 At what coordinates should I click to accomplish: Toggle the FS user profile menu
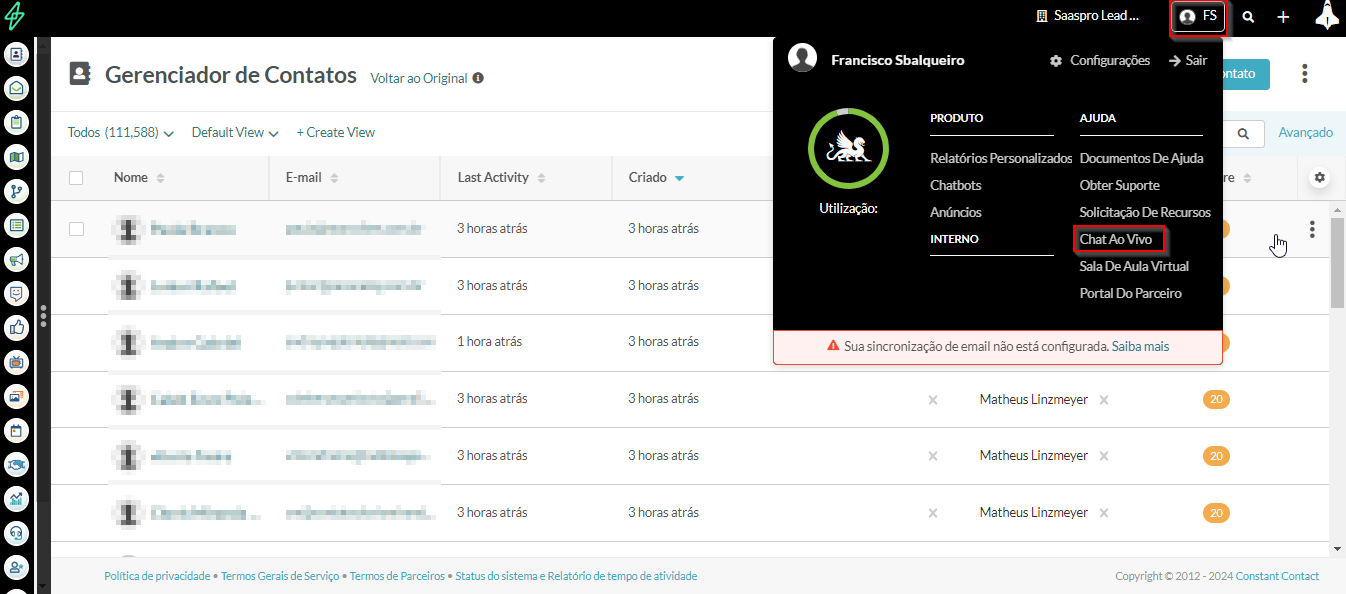(1198, 16)
